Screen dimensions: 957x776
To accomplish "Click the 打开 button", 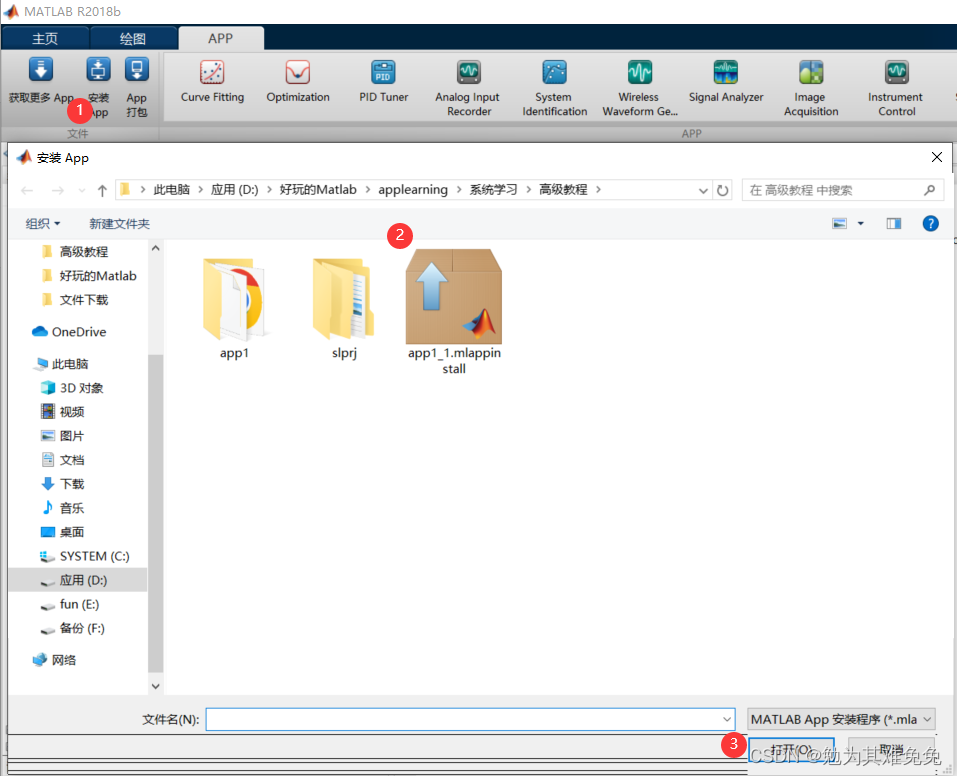I will [791, 750].
